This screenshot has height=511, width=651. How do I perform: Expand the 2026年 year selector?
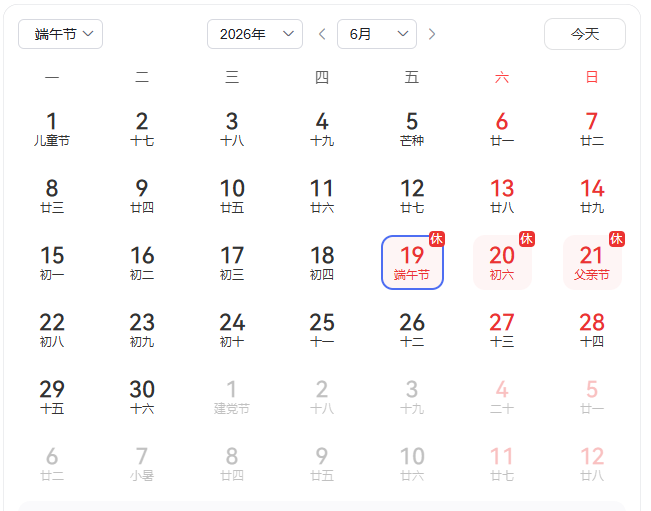254,34
